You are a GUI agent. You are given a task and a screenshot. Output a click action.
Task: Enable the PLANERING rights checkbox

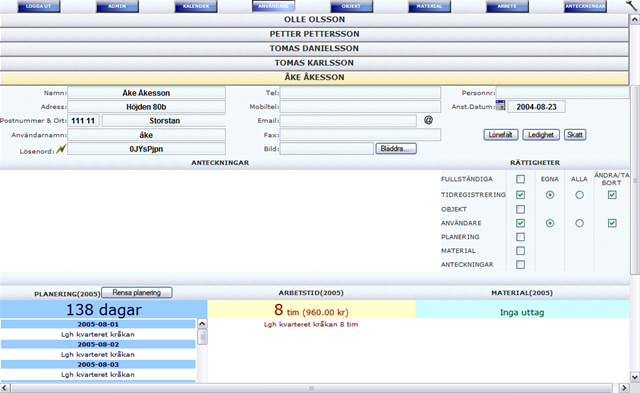[520, 237]
